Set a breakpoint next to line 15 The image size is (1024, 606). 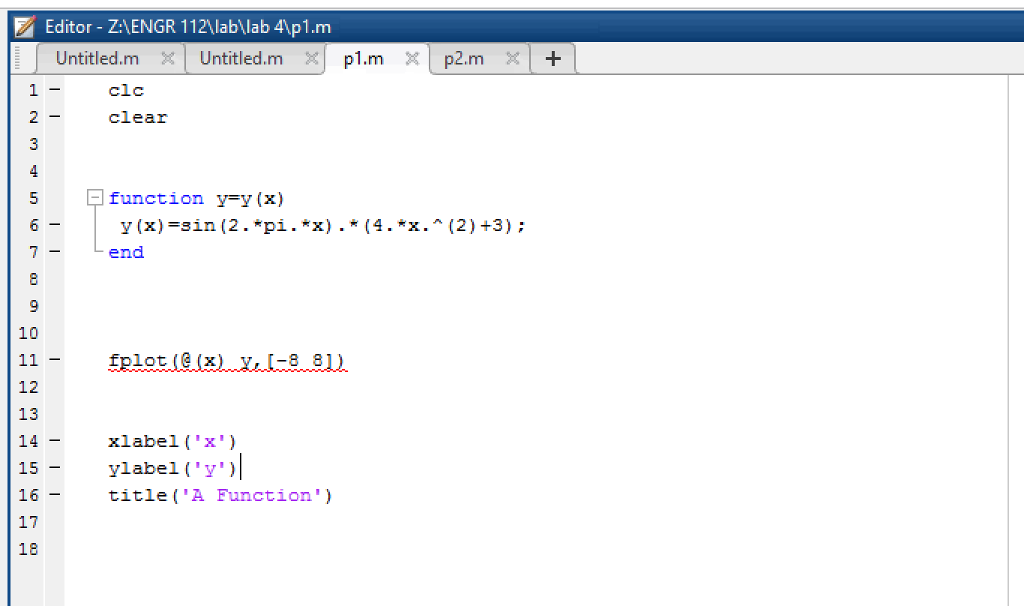pos(53,468)
